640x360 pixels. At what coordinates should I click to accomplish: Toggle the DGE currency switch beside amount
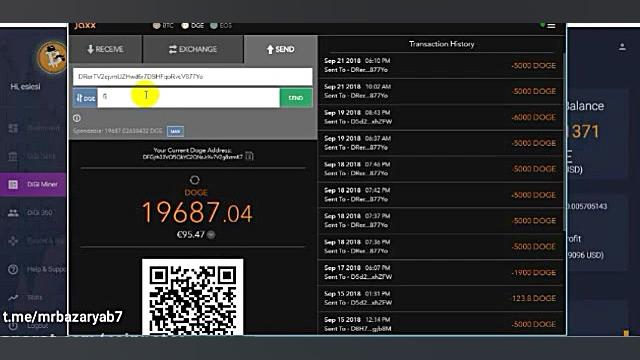tap(85, 98)
